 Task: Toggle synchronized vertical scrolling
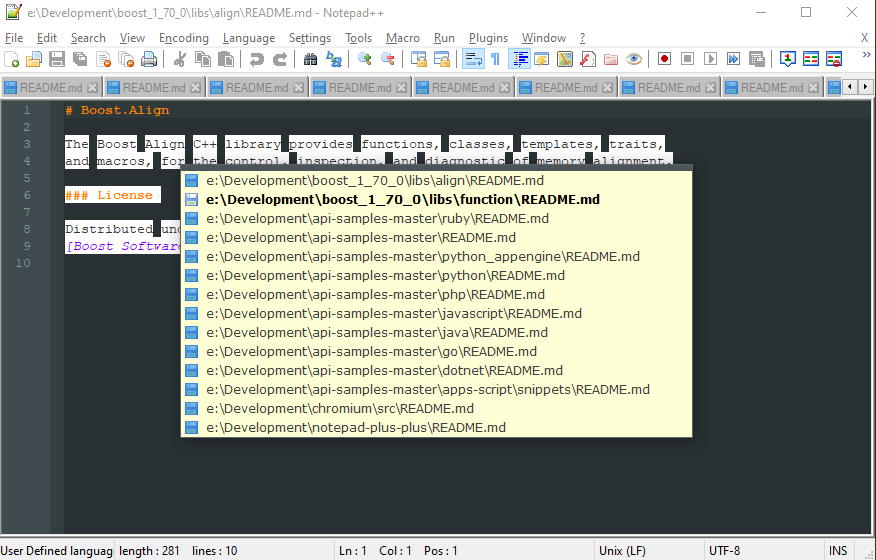(x=418, y=59)
